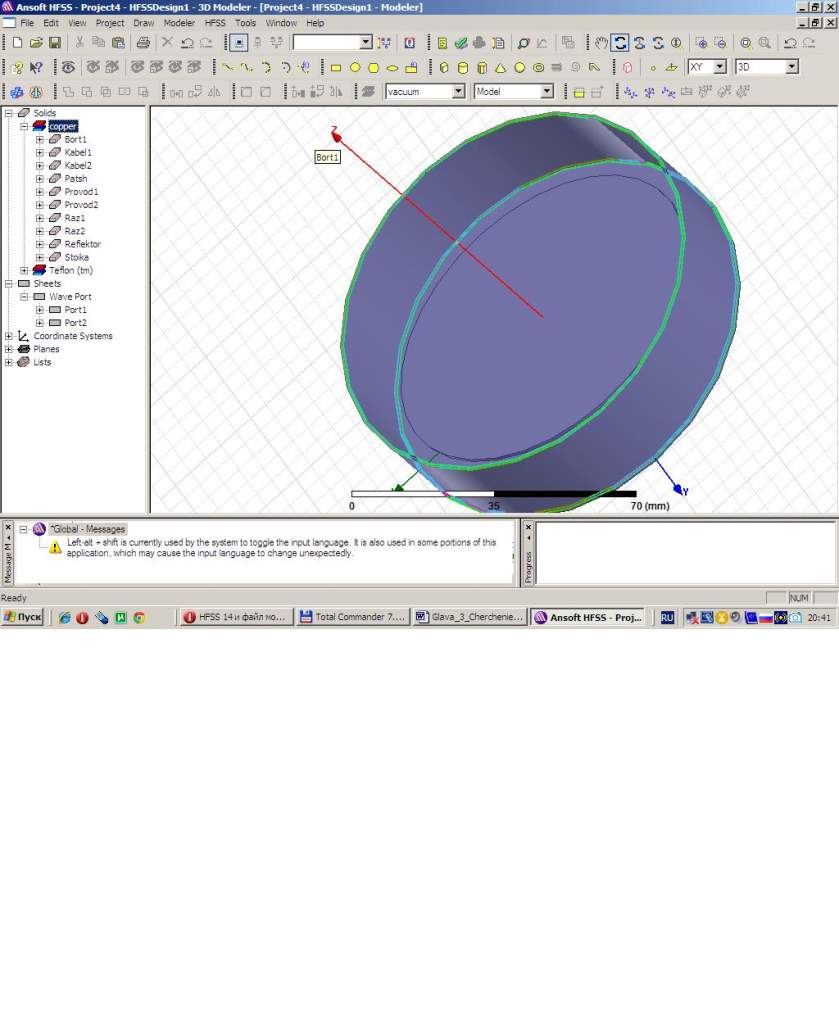This screenshot has width=839, height=1024.
Task: Create a new project with the New icon
Action: tap(18, 43)
